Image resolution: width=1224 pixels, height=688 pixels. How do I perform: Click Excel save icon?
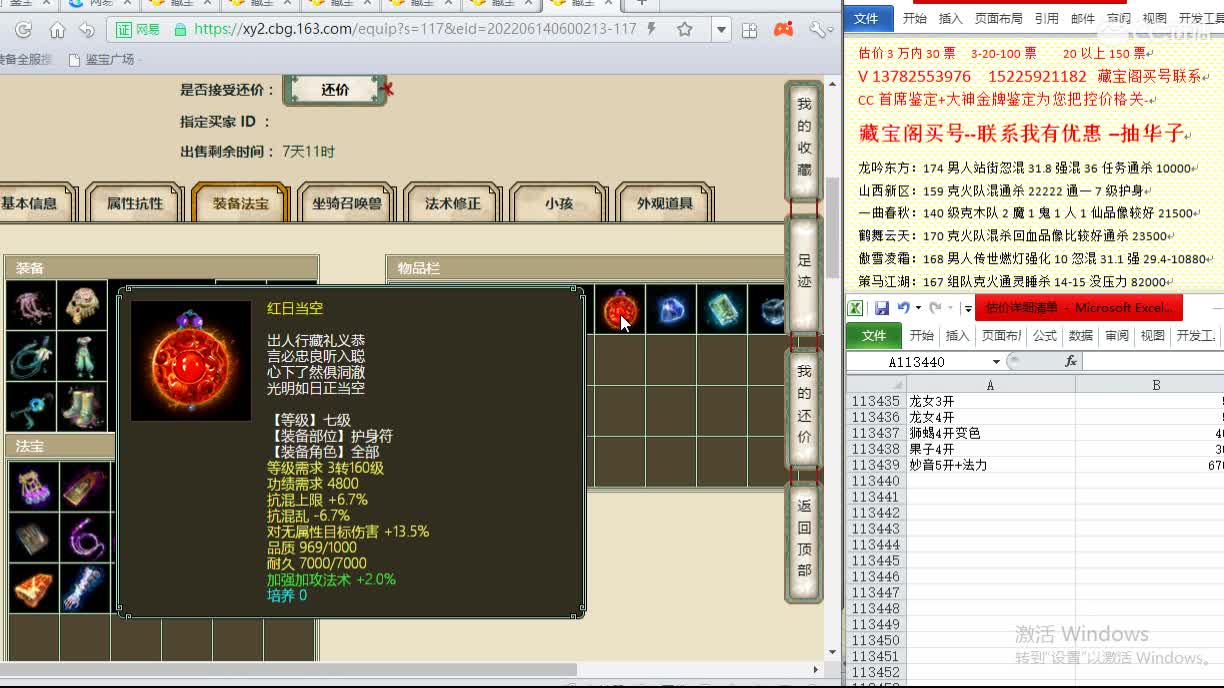click(x=882, y=308)
